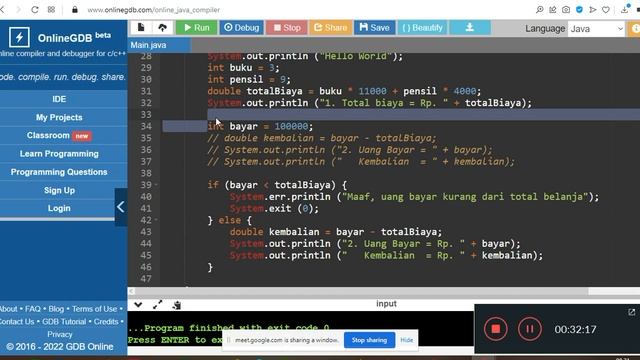Pause the screen recording
This screenshot has height=360, width=640.
530,329
